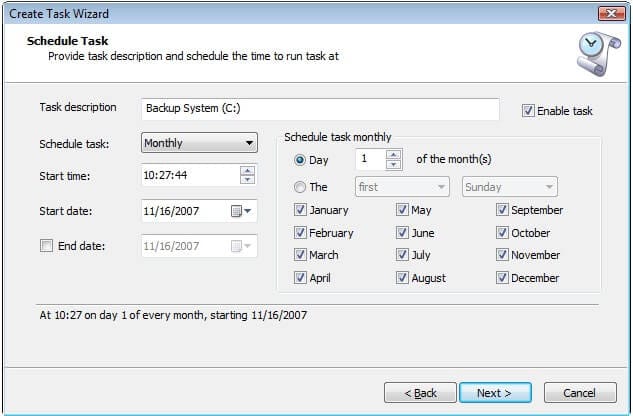Open the Schedule task Monthly dropdown
The height and width of the screenshot is (416, 633).
tap(199, 143)
